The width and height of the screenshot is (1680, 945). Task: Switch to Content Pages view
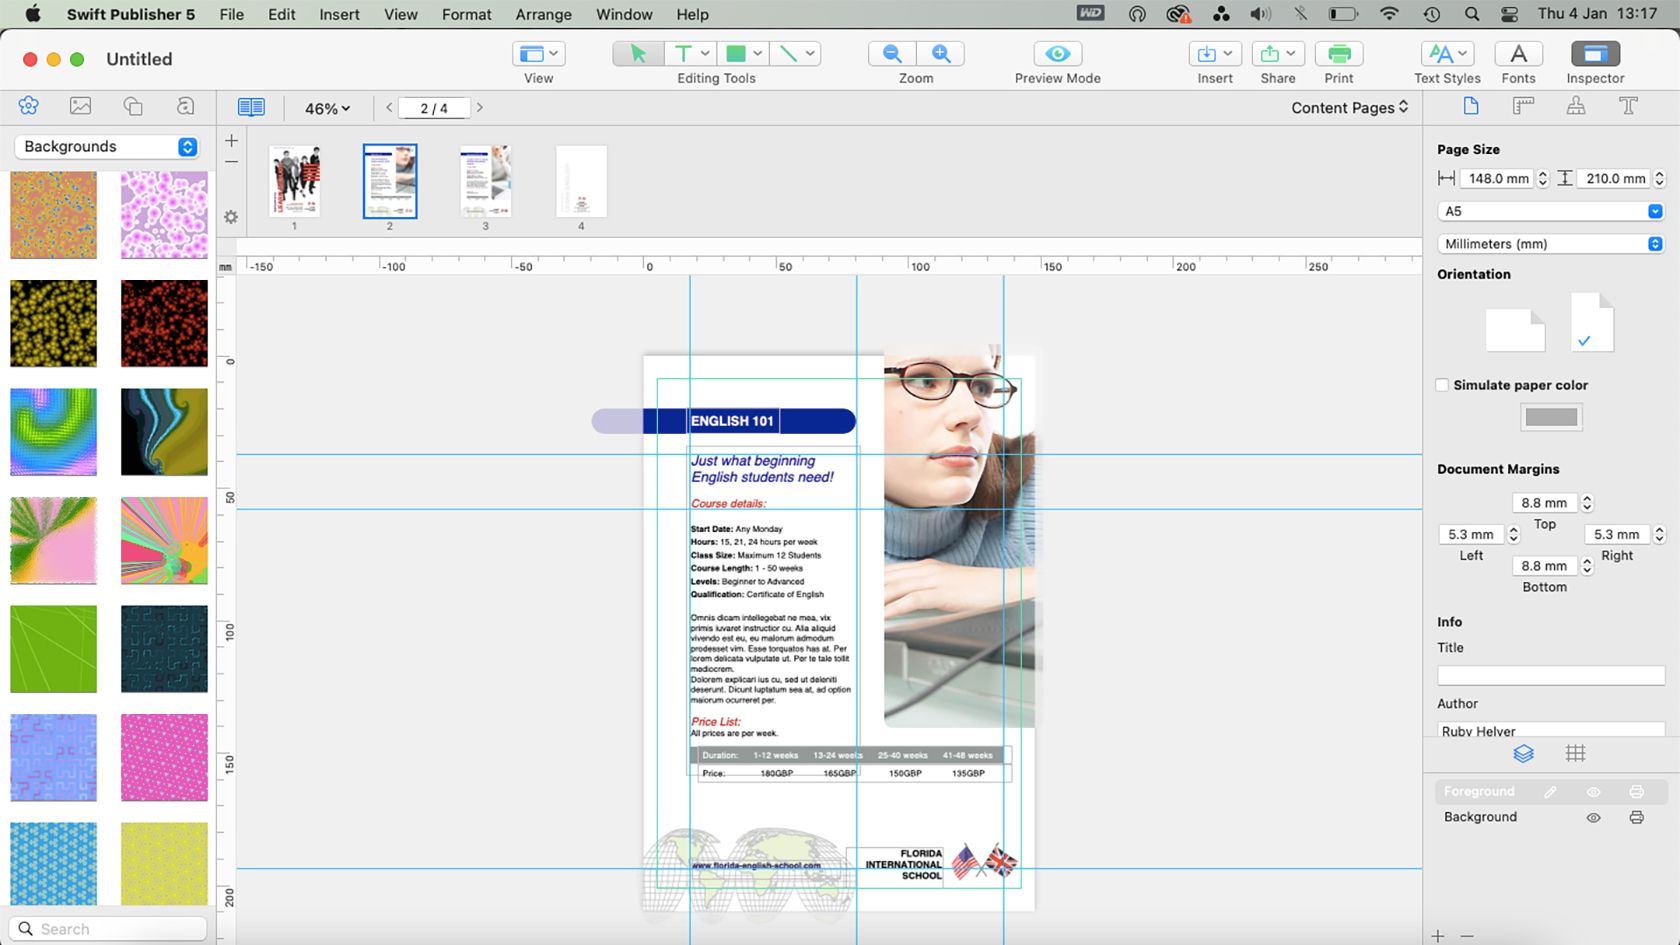click(x=1348, y=107)
